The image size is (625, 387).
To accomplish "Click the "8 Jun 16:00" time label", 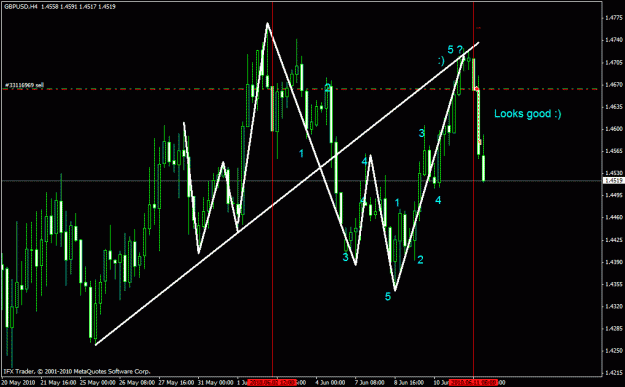I will [409, 383].
